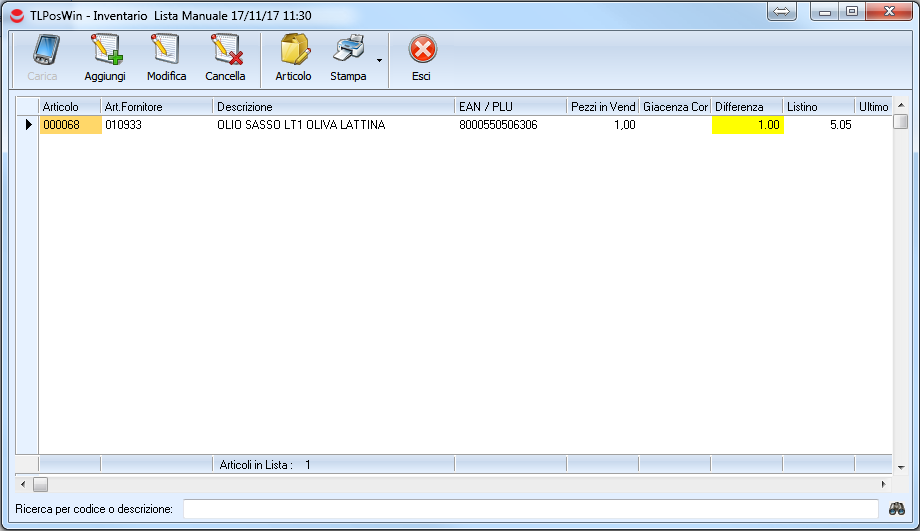Select the article code cell 000068
This screenshot has width=920, height=531.
[70, 125]
